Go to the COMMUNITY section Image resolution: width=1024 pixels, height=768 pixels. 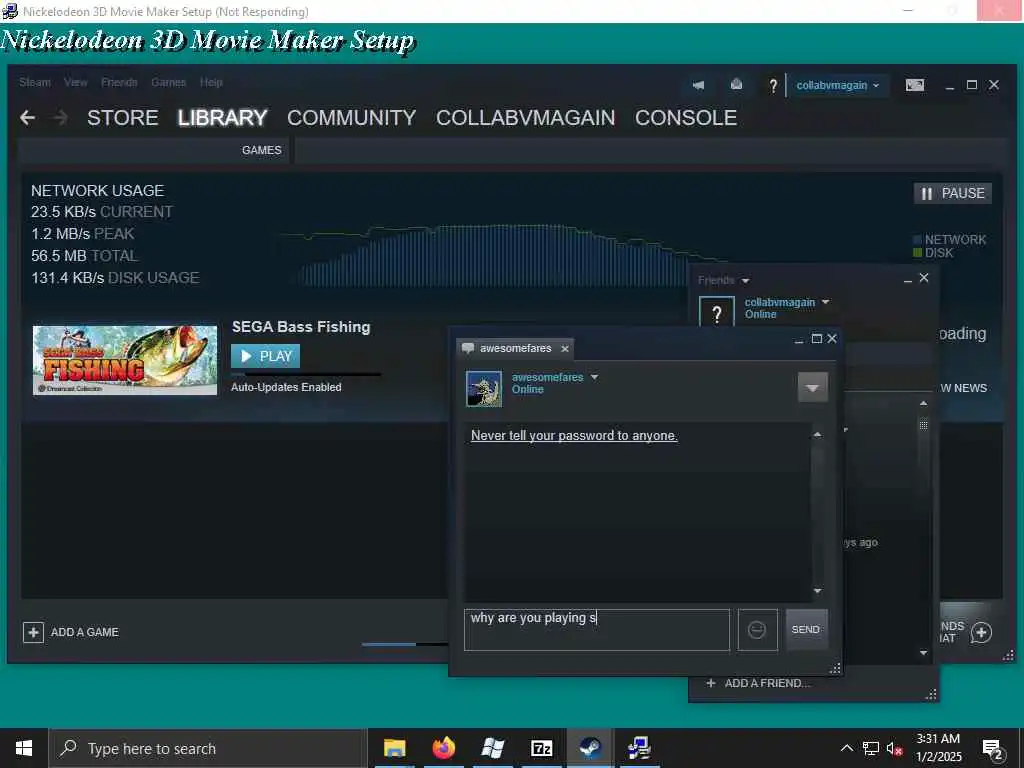[x=351, y=118]
